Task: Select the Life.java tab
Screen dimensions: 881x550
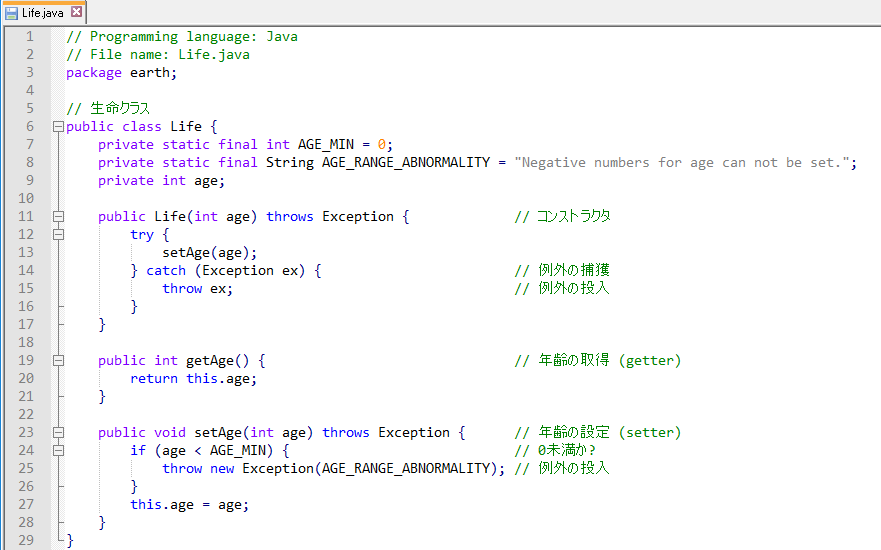Action: [x=43, y=12]
